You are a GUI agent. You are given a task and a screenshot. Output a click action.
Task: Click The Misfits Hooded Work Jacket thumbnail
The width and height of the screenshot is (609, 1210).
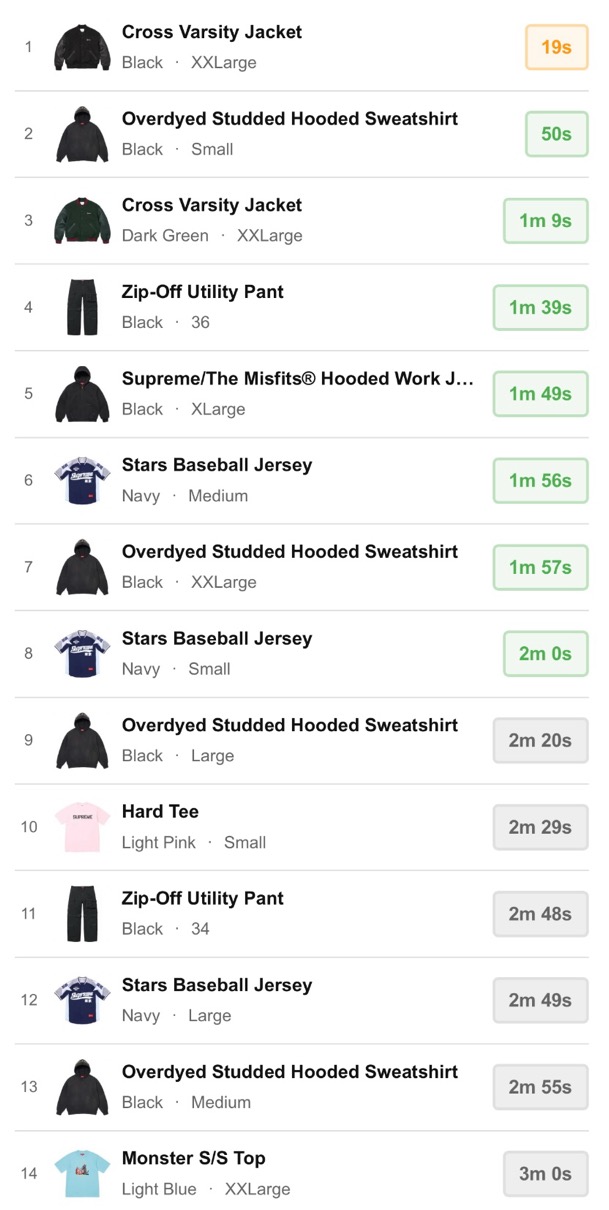coord(82,394)
